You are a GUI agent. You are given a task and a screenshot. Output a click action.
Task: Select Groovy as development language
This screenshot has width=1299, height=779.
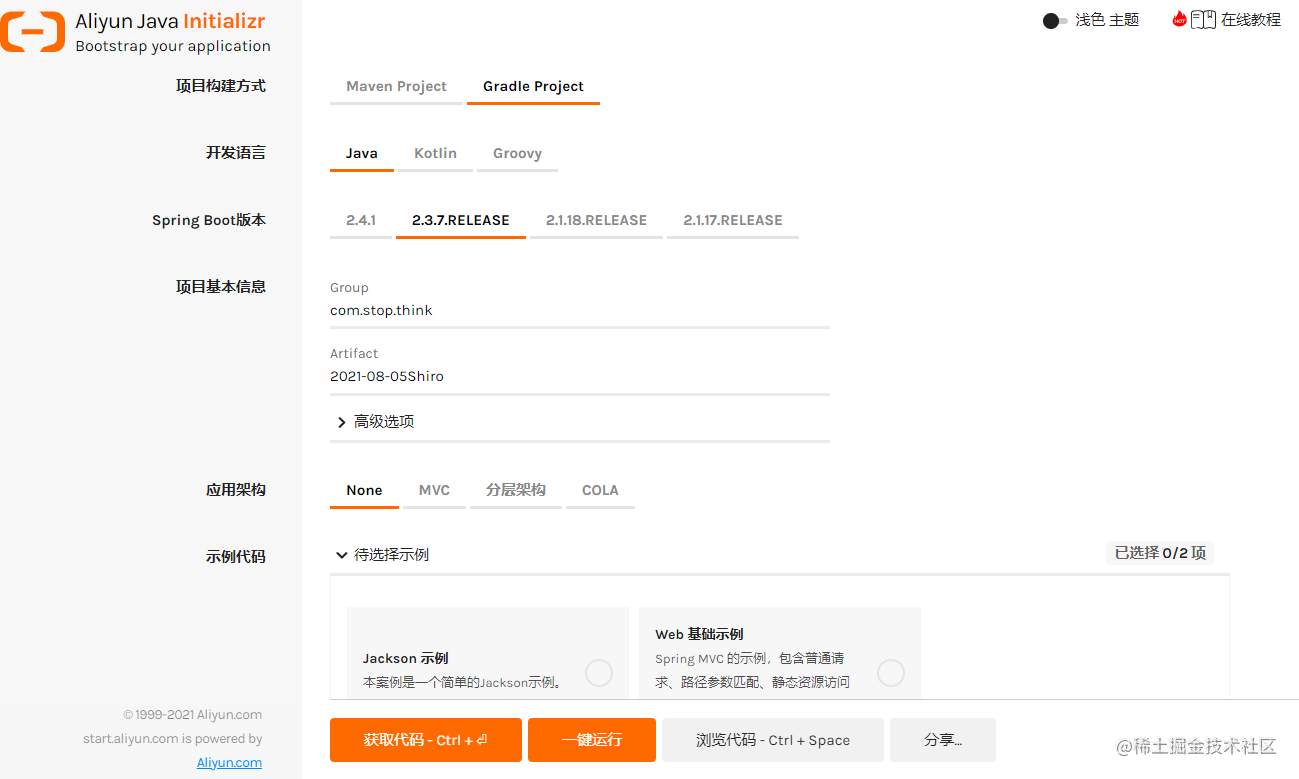click(517, 152)
